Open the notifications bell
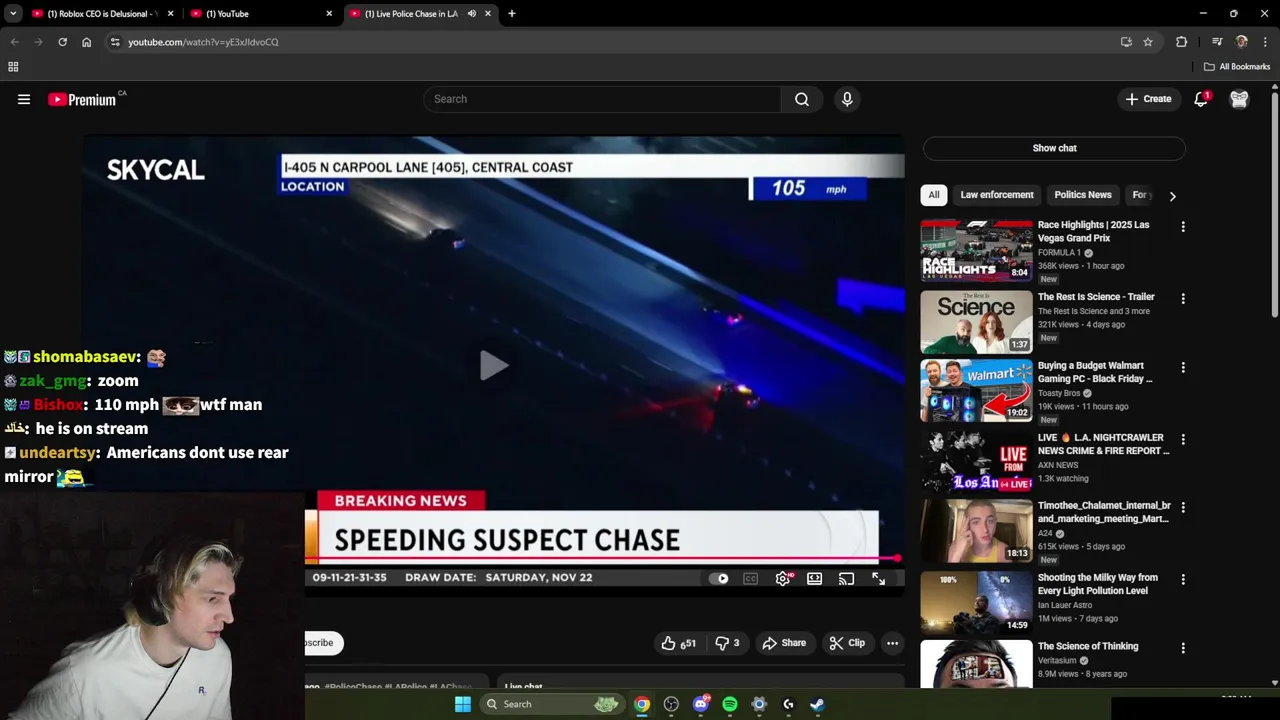 coord(1201,99)
